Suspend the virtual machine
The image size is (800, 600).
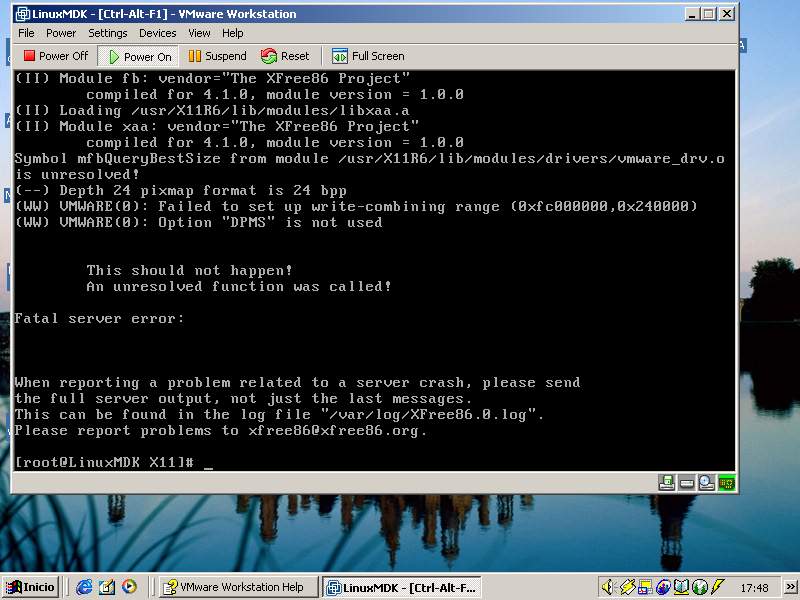[217, 56]
